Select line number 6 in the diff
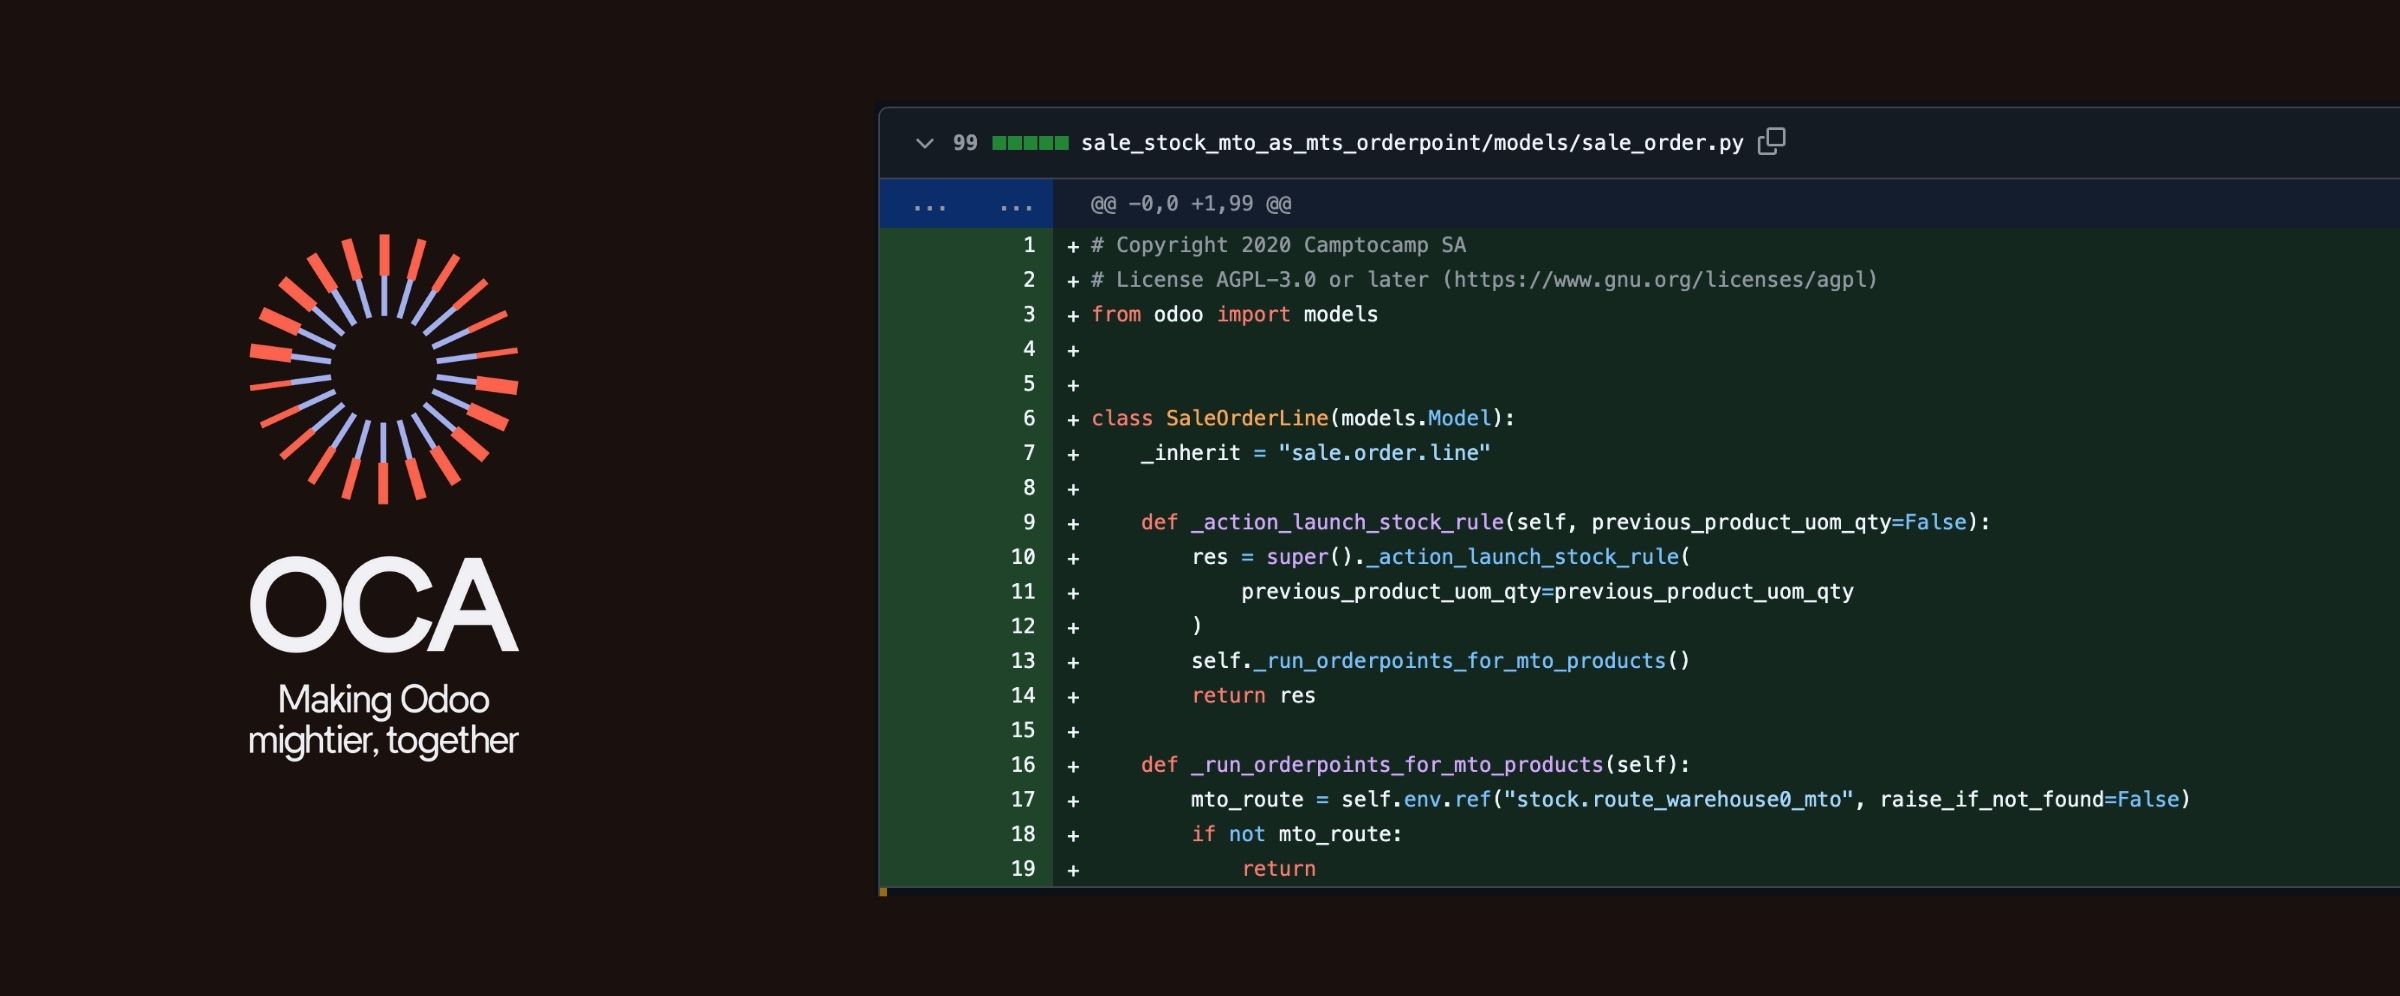The width and height of the screenshot is (2400, 996). (x=1029, y=418)
